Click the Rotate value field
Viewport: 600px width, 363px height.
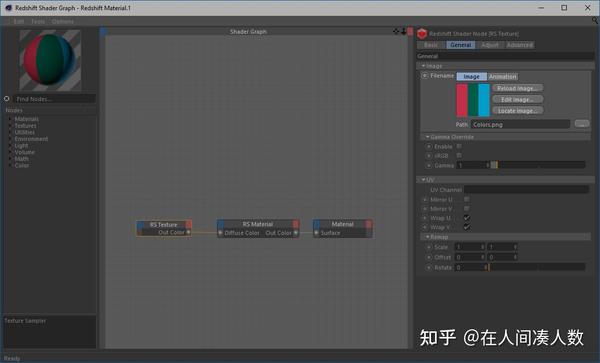[471, 267]
